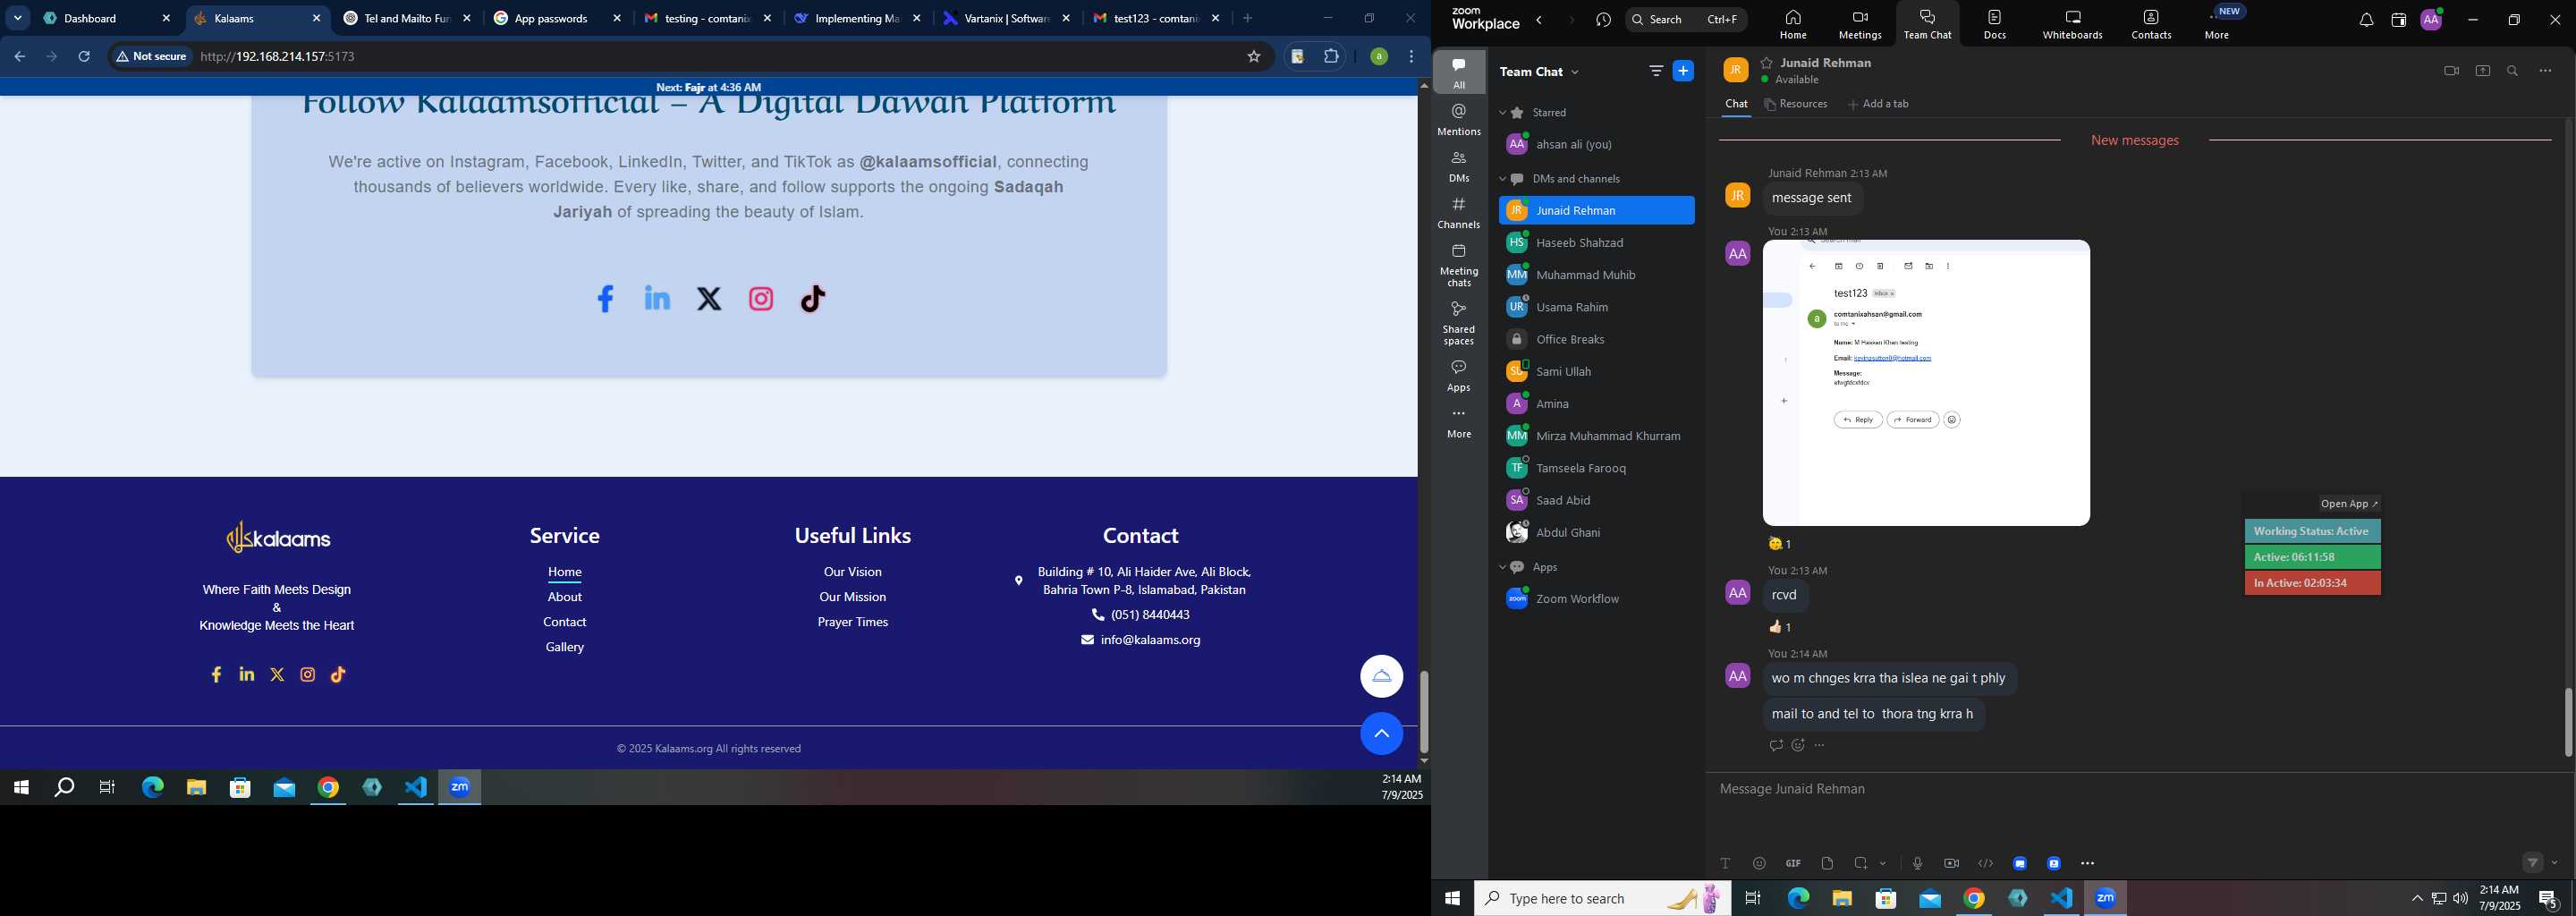Screen dimensions: 2576x916
Task: Open Meeting chats in sidebar
Action: (x=1459, y=265)
